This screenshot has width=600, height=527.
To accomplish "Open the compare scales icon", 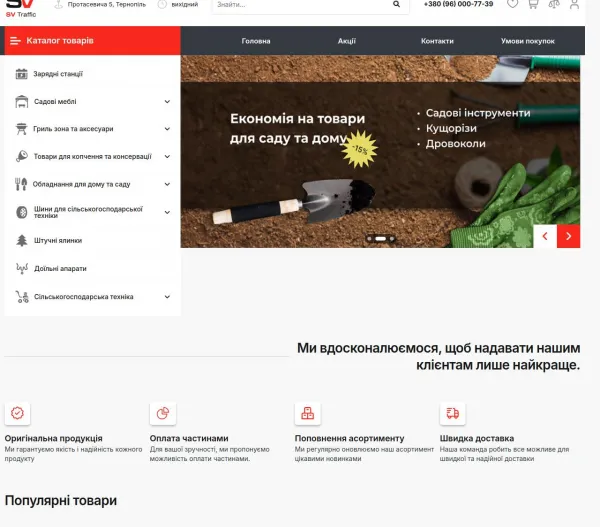I will [x=554, y=4].
